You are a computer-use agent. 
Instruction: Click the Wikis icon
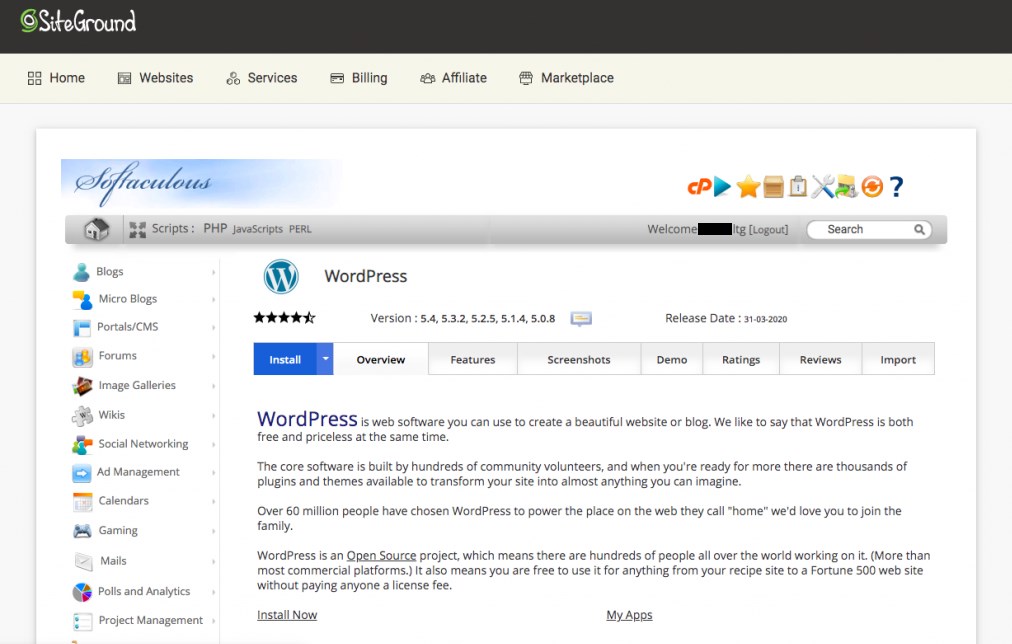point(82,416)
